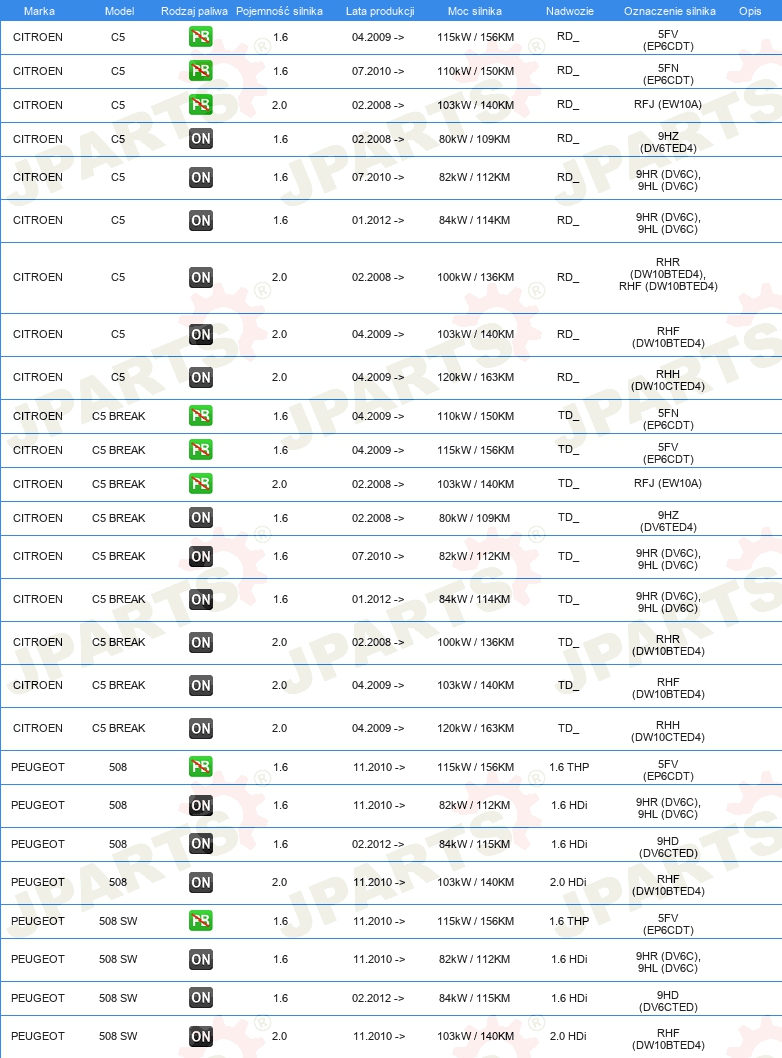
Task: Click diesel ON icon for Citroen C5 120kW/163KM
Action: pos(200,377)
